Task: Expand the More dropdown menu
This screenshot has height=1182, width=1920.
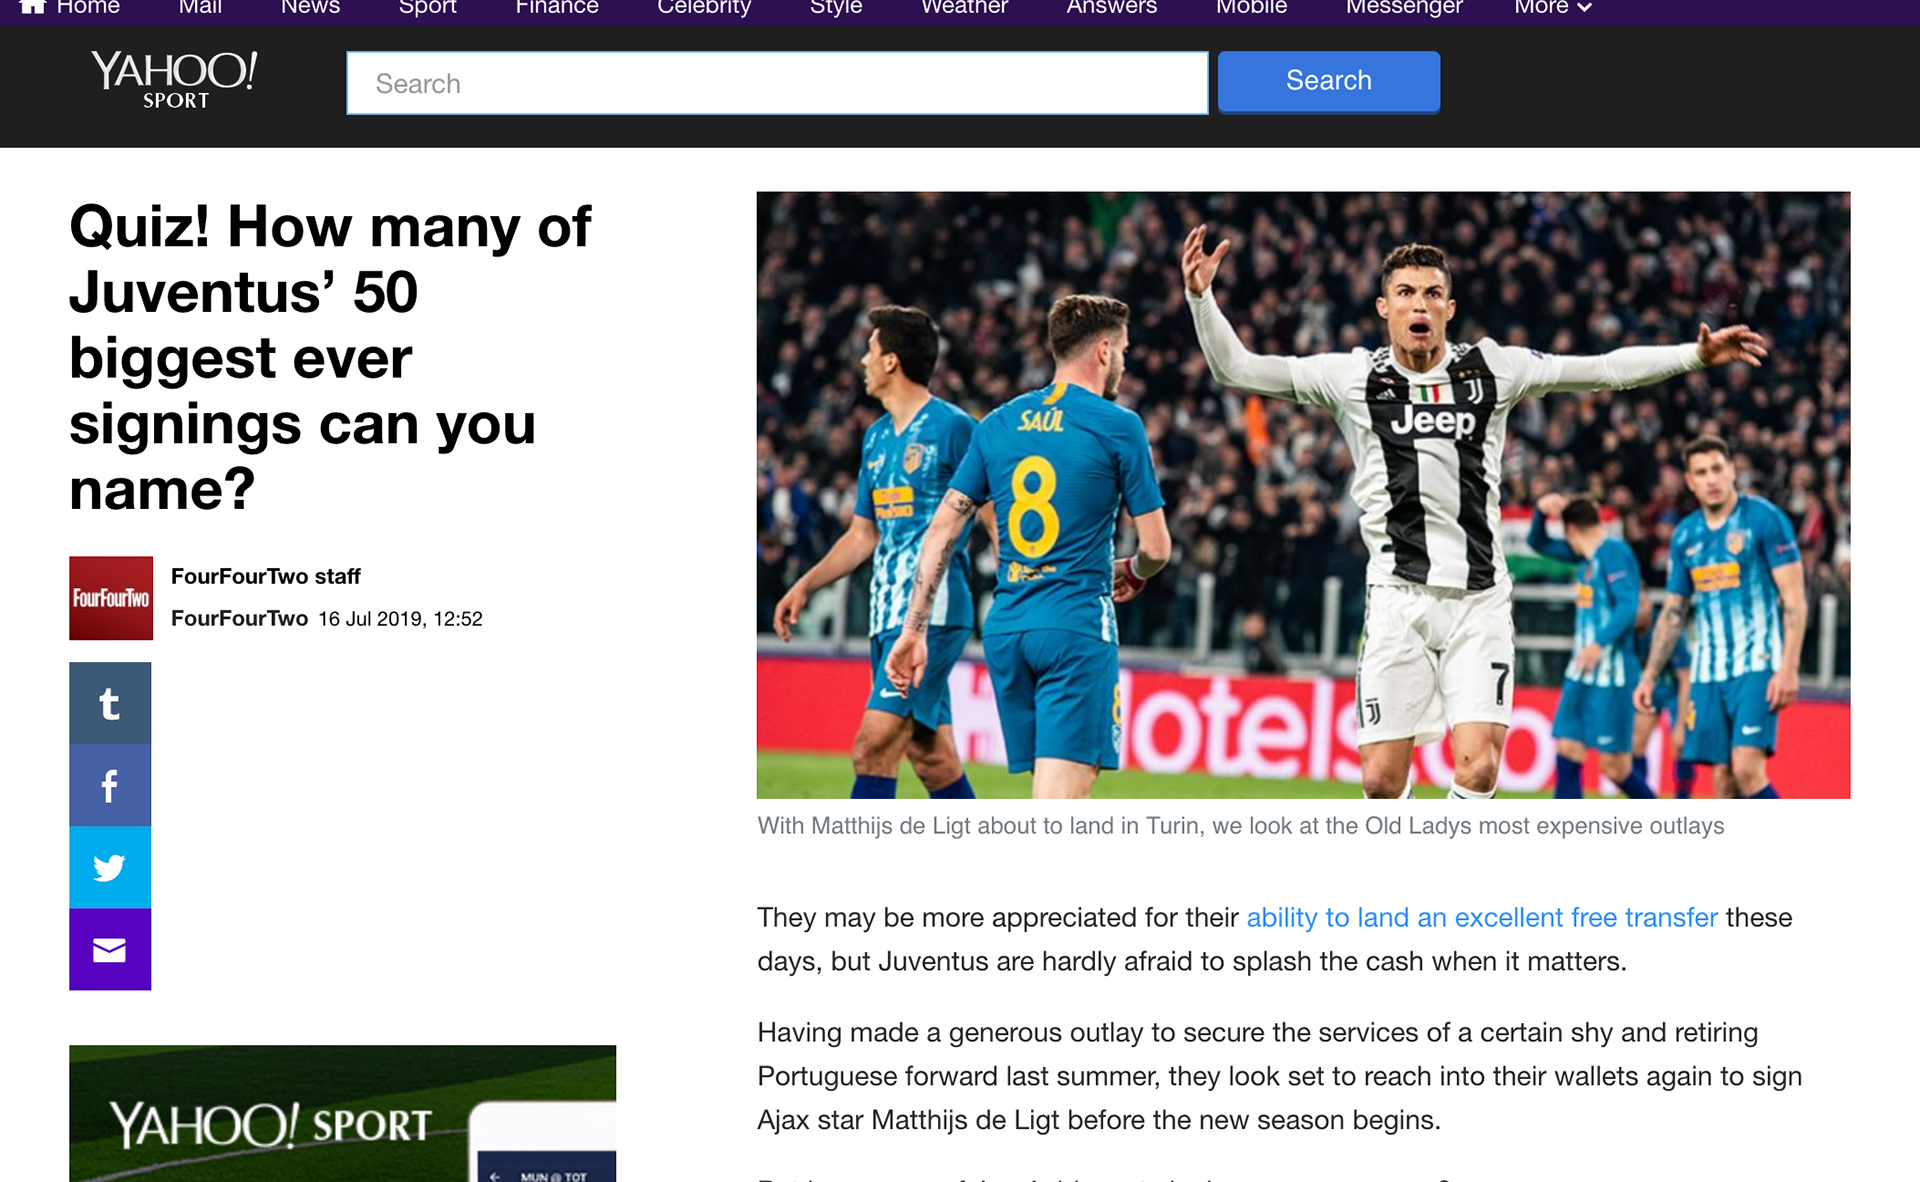Action: pyautogui.click(x=1552, y=7)
